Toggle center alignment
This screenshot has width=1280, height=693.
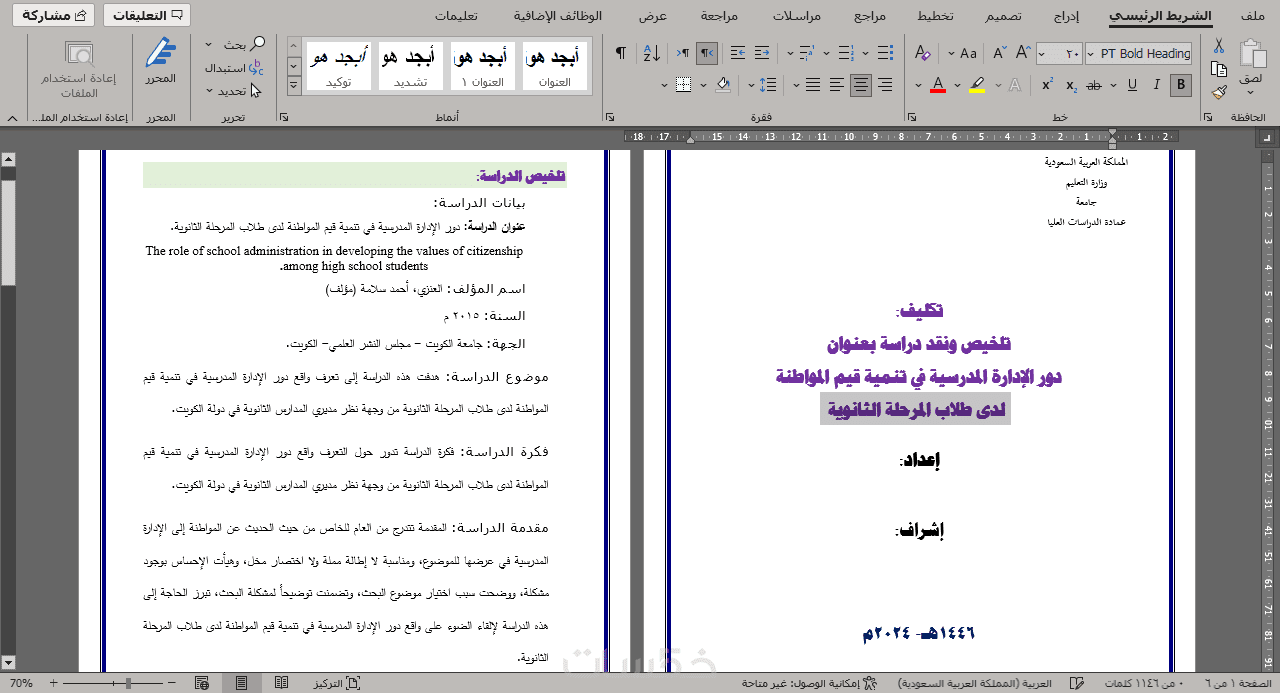coord(861,85)
